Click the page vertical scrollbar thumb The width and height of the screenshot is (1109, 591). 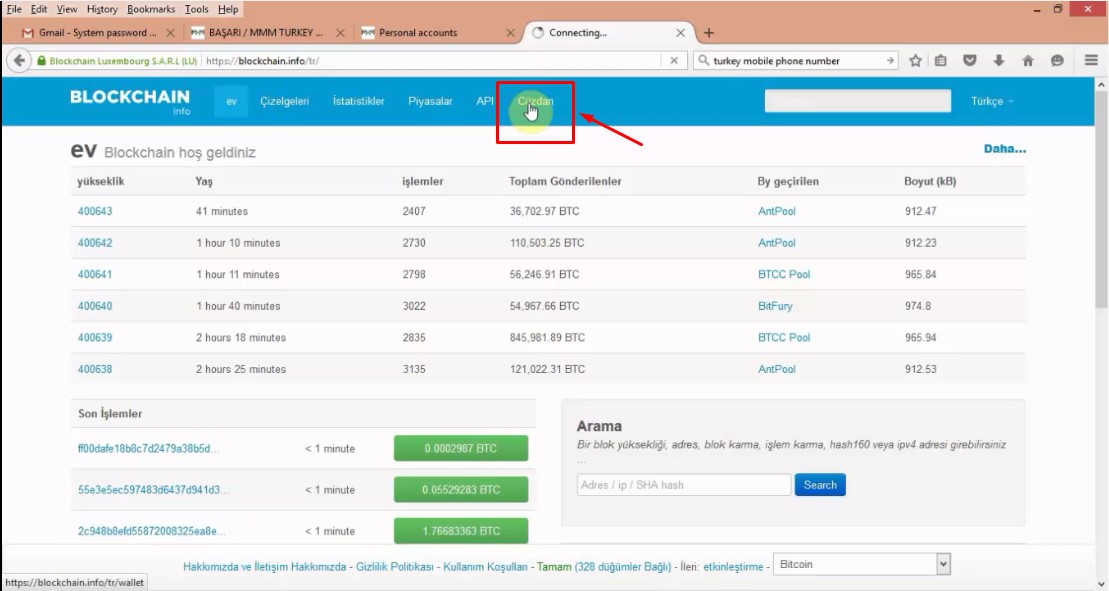pyautogui.click(x=1101, y=198)
